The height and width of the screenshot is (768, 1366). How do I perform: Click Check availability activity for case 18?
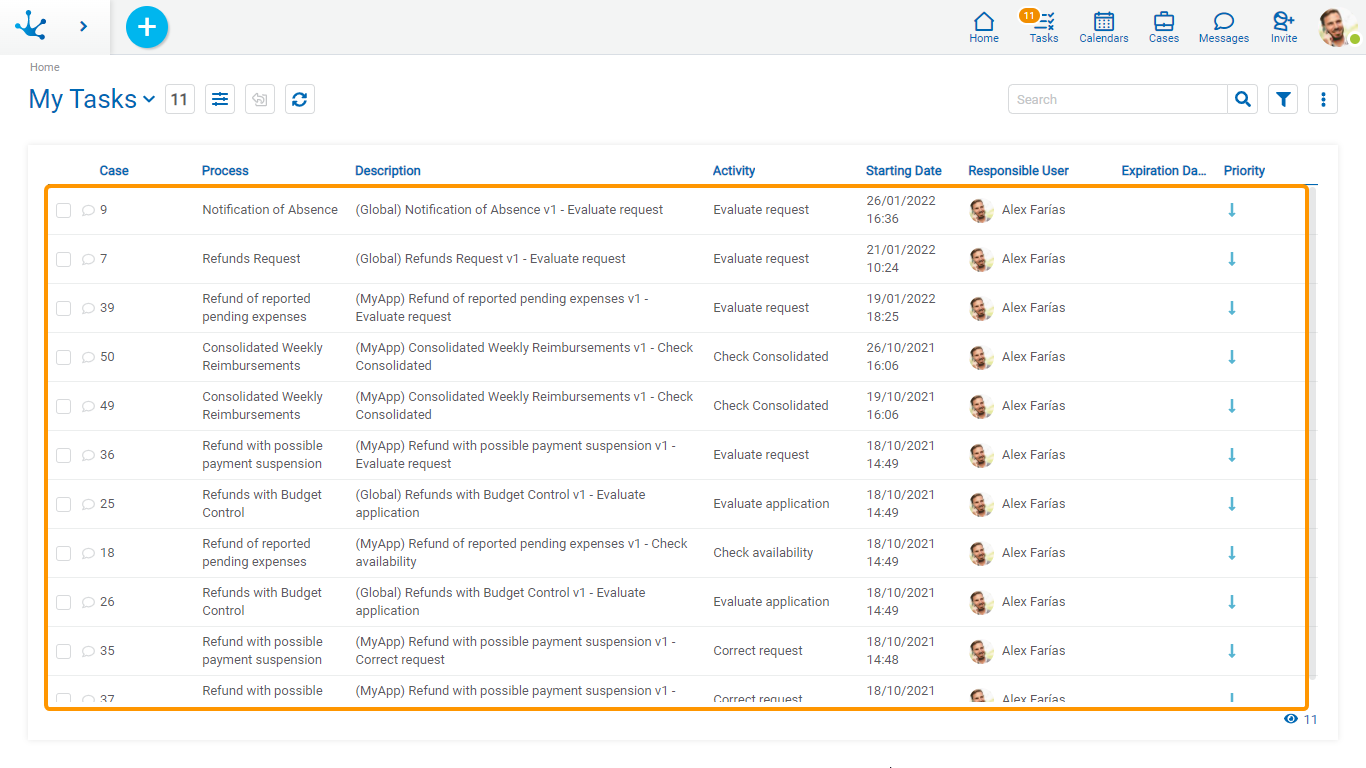[x=763, y=553]
